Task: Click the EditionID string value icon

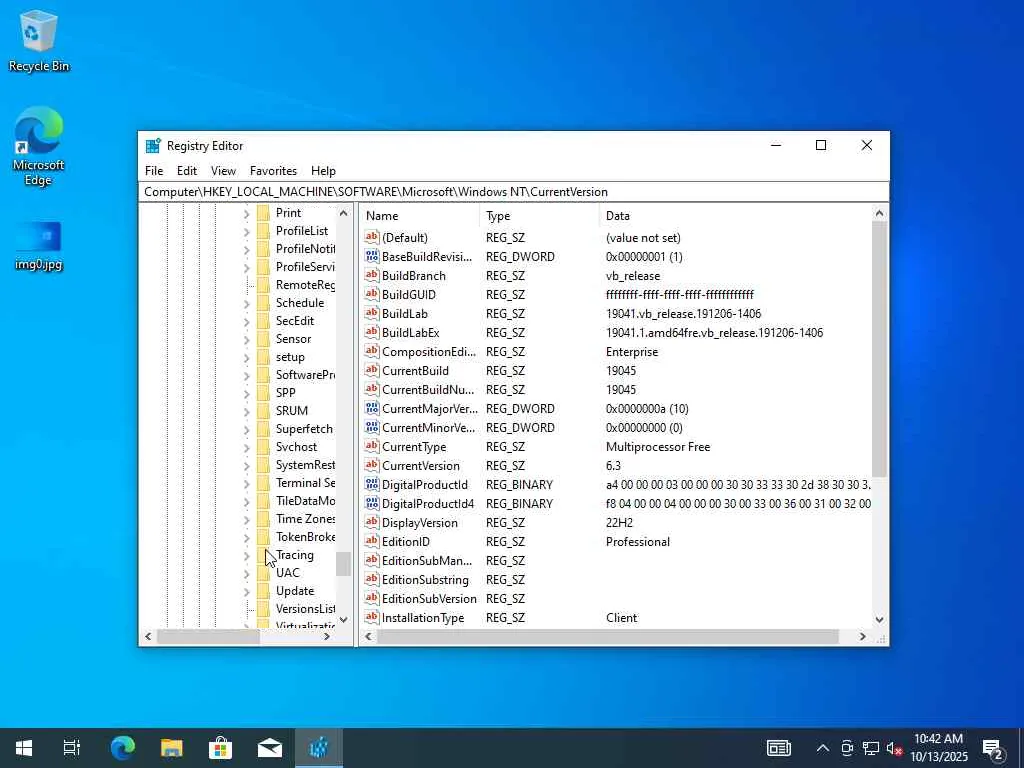Action: tap(372, 541)
